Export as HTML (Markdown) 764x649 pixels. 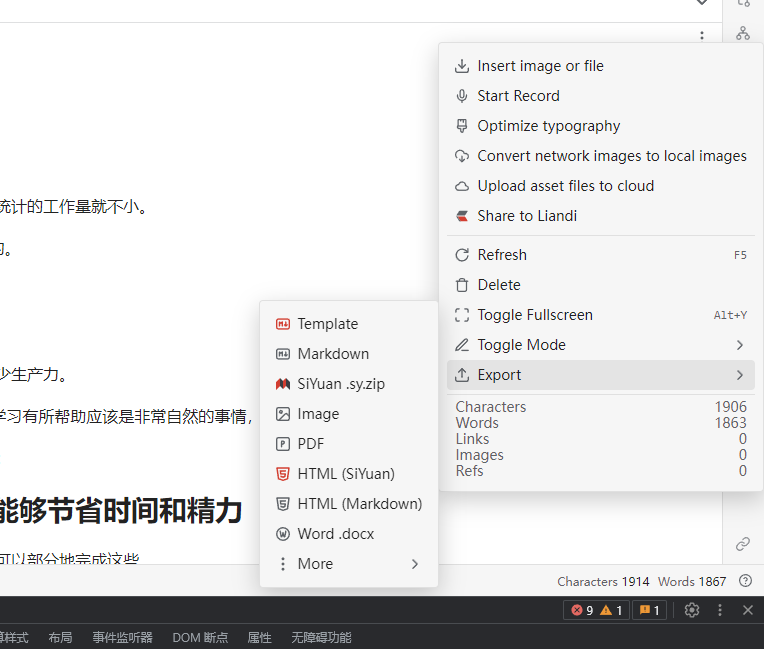[348, 504]
